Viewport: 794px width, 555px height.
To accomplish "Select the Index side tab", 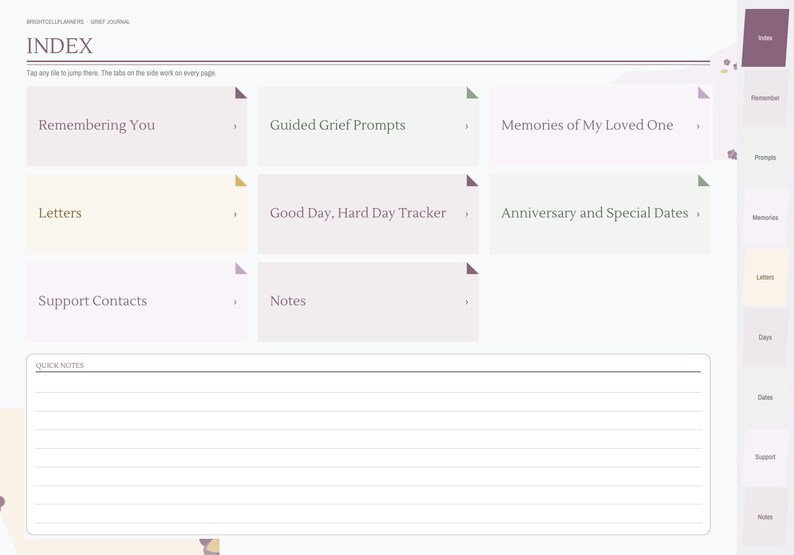I will (x=765, y=38).
